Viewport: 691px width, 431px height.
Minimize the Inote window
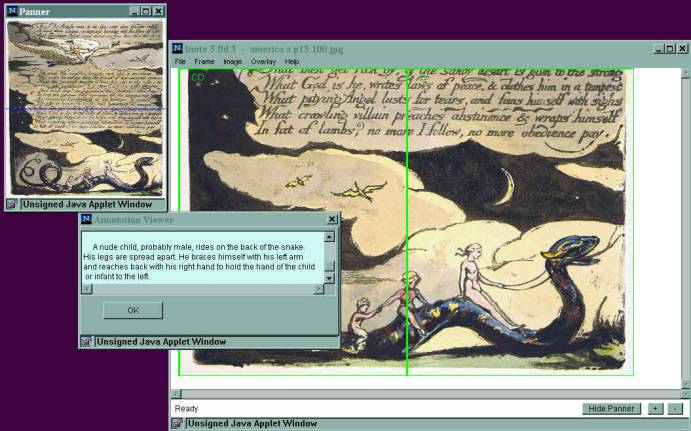[x=659, y=49]
